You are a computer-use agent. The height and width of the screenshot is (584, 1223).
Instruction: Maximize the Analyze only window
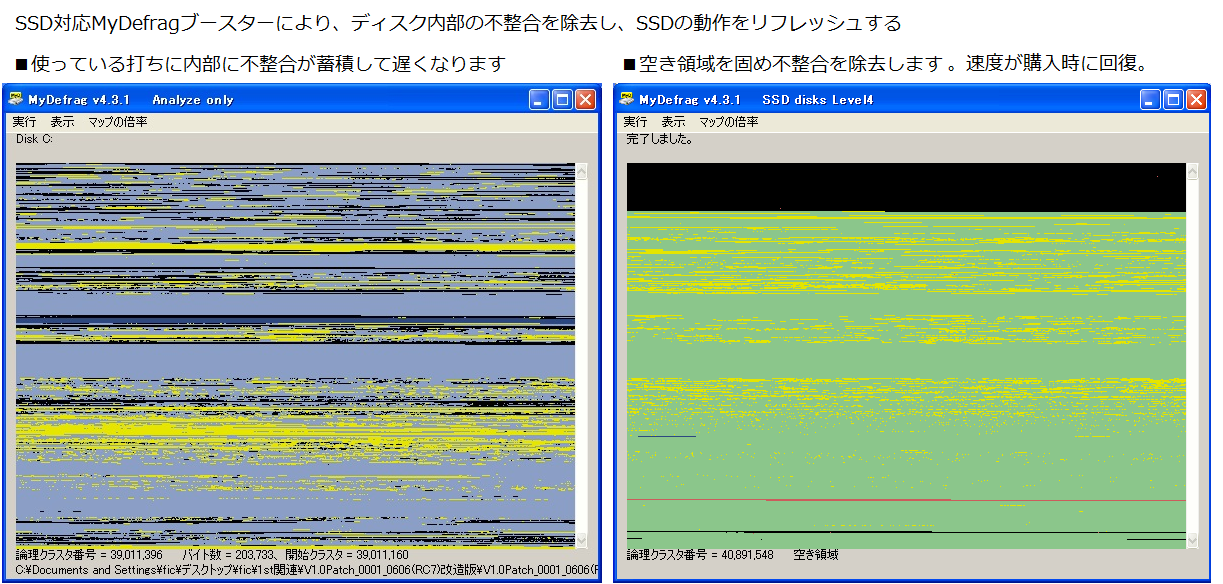coord(562,99)
